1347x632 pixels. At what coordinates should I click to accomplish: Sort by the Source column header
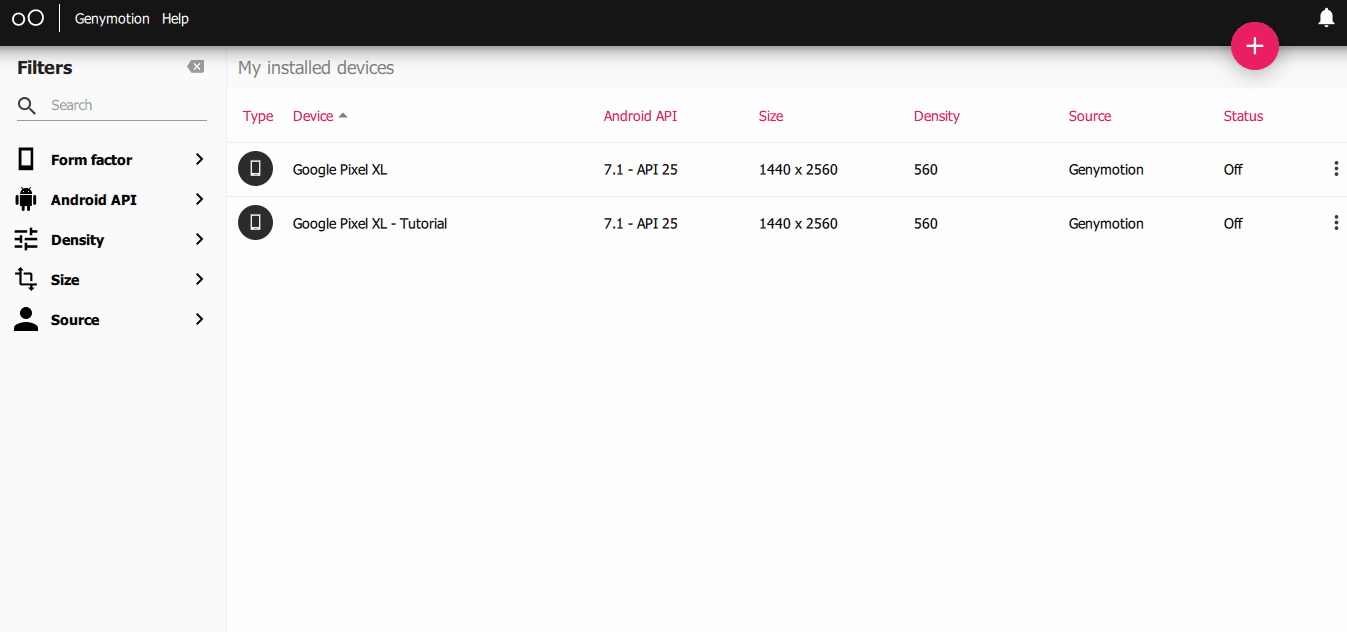1090,116
